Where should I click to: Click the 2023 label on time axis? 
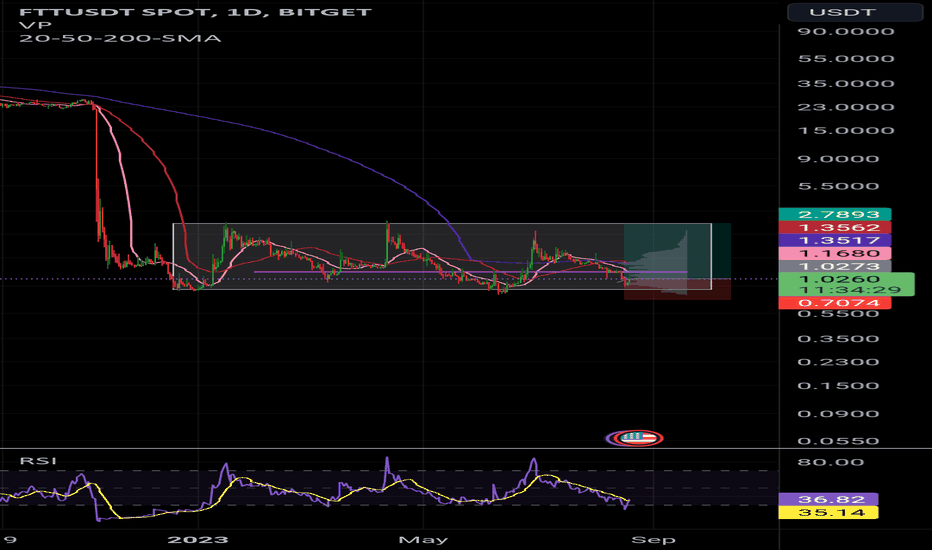tap(198, 540)
